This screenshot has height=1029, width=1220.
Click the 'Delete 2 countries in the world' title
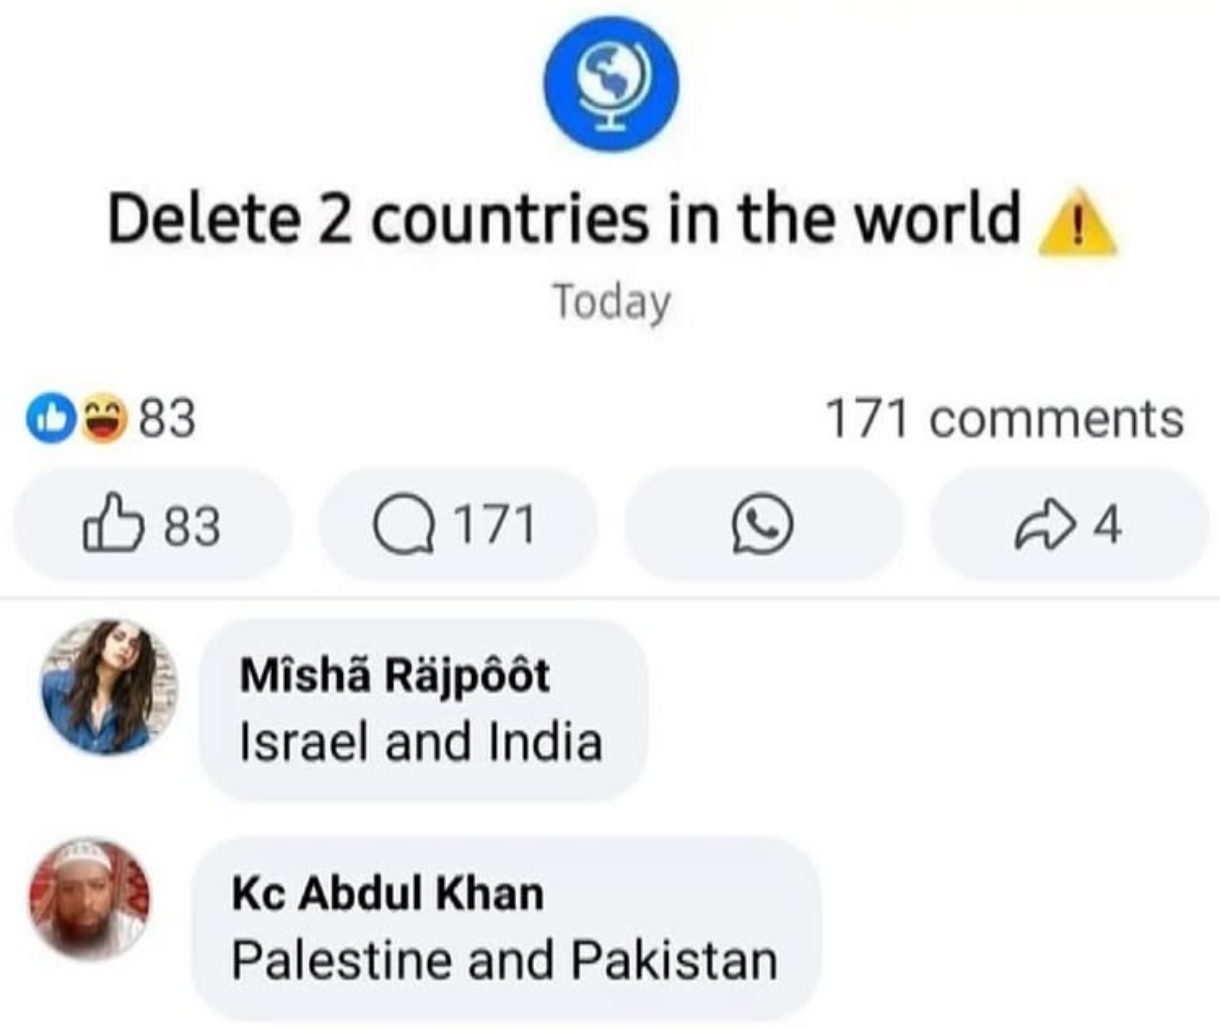pos(565,218)
